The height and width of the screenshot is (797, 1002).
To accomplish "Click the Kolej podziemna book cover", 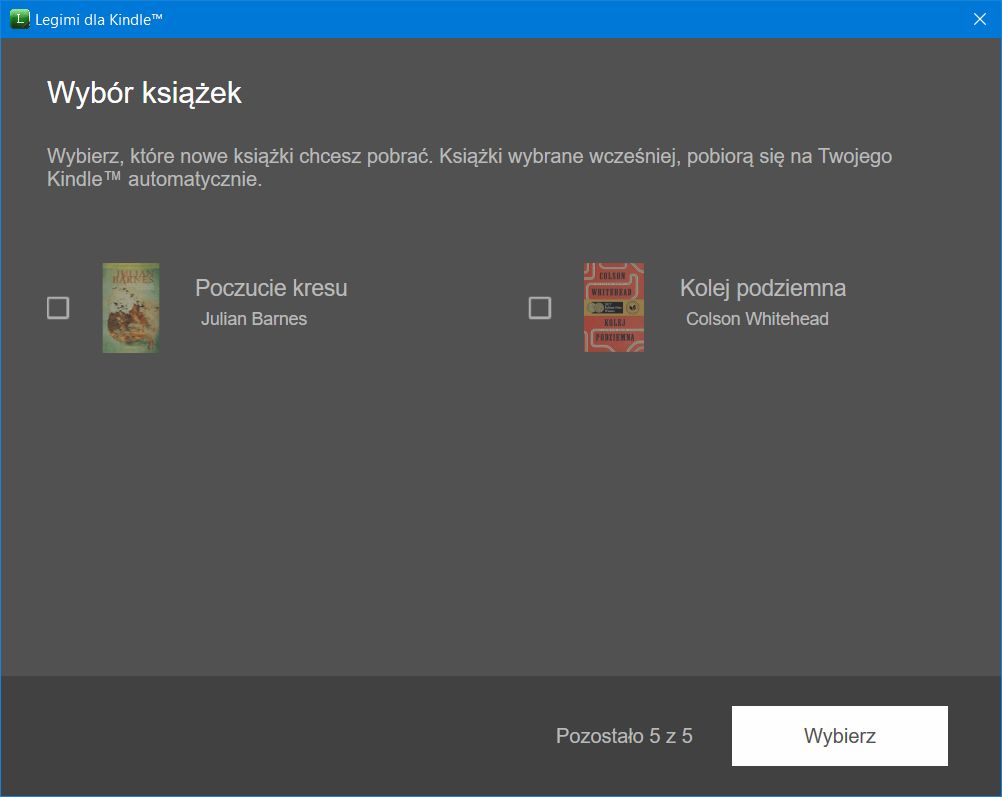I will tap(614, 307).
